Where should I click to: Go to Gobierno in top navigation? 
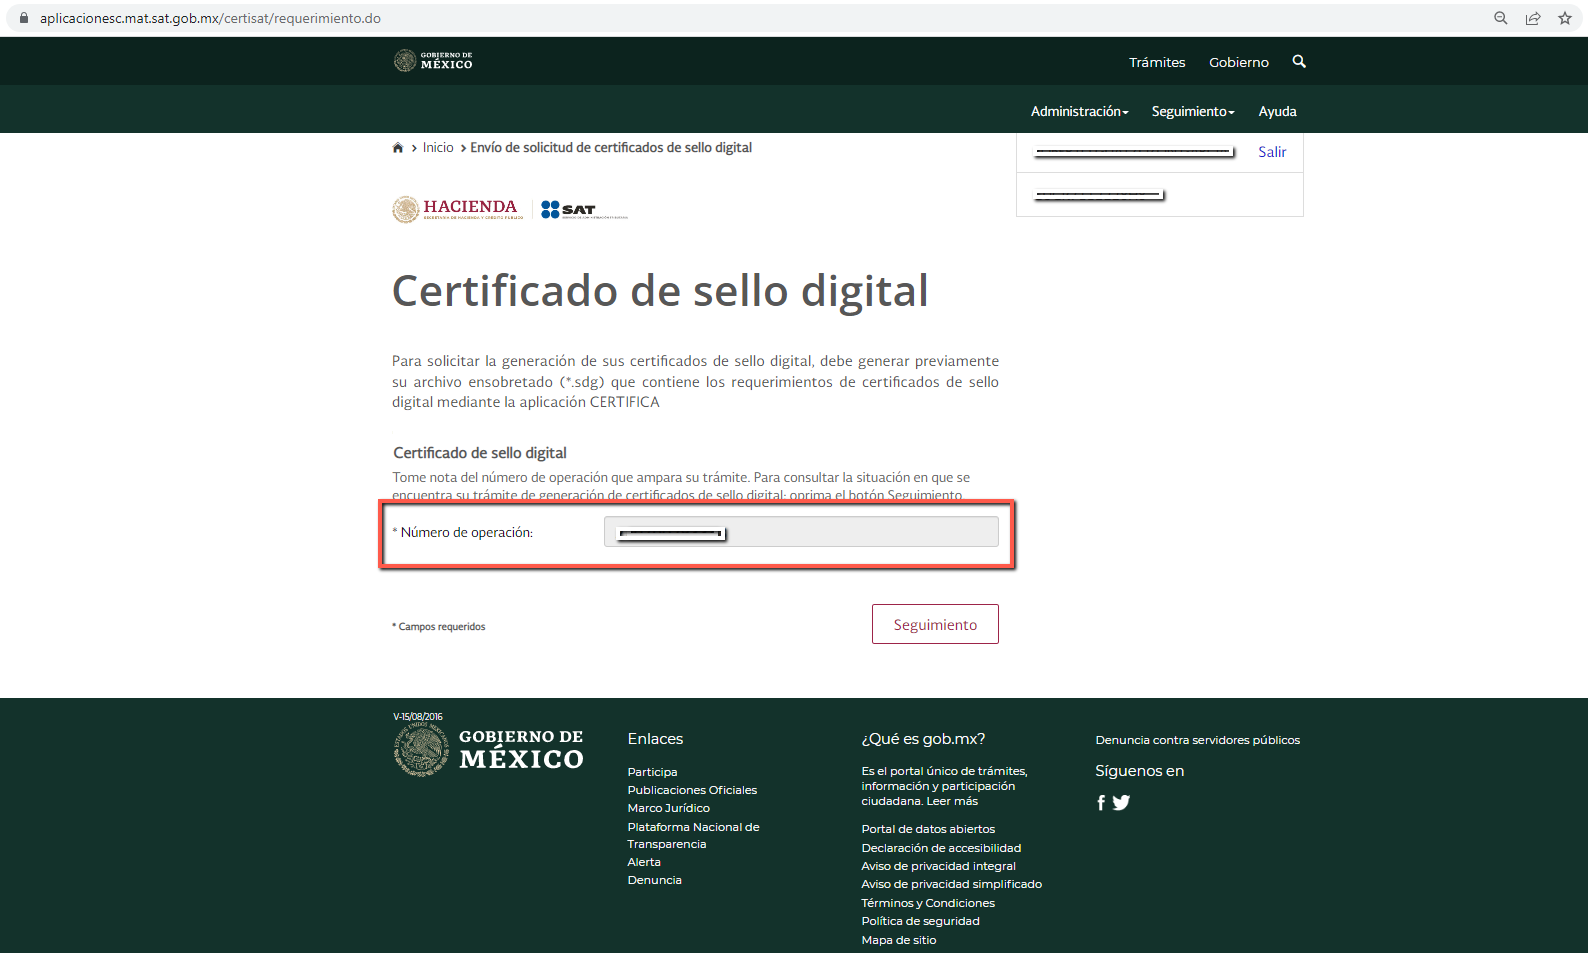point(1238,62)
